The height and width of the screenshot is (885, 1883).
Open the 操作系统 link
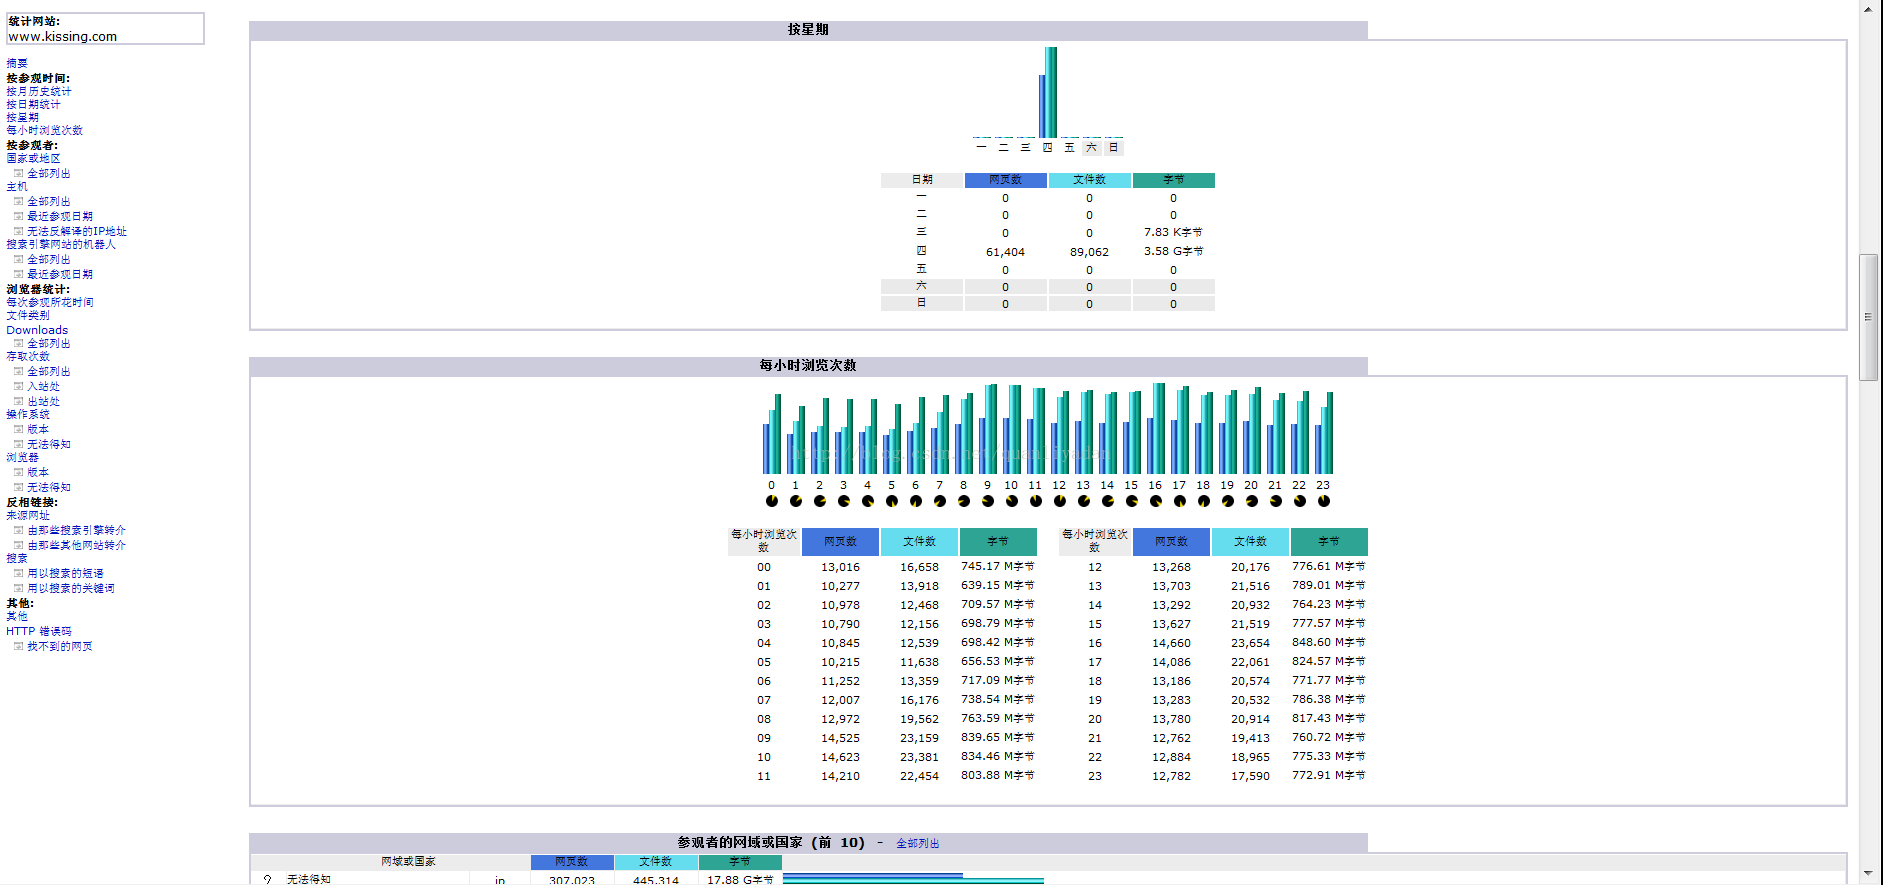tap(28, 414)
